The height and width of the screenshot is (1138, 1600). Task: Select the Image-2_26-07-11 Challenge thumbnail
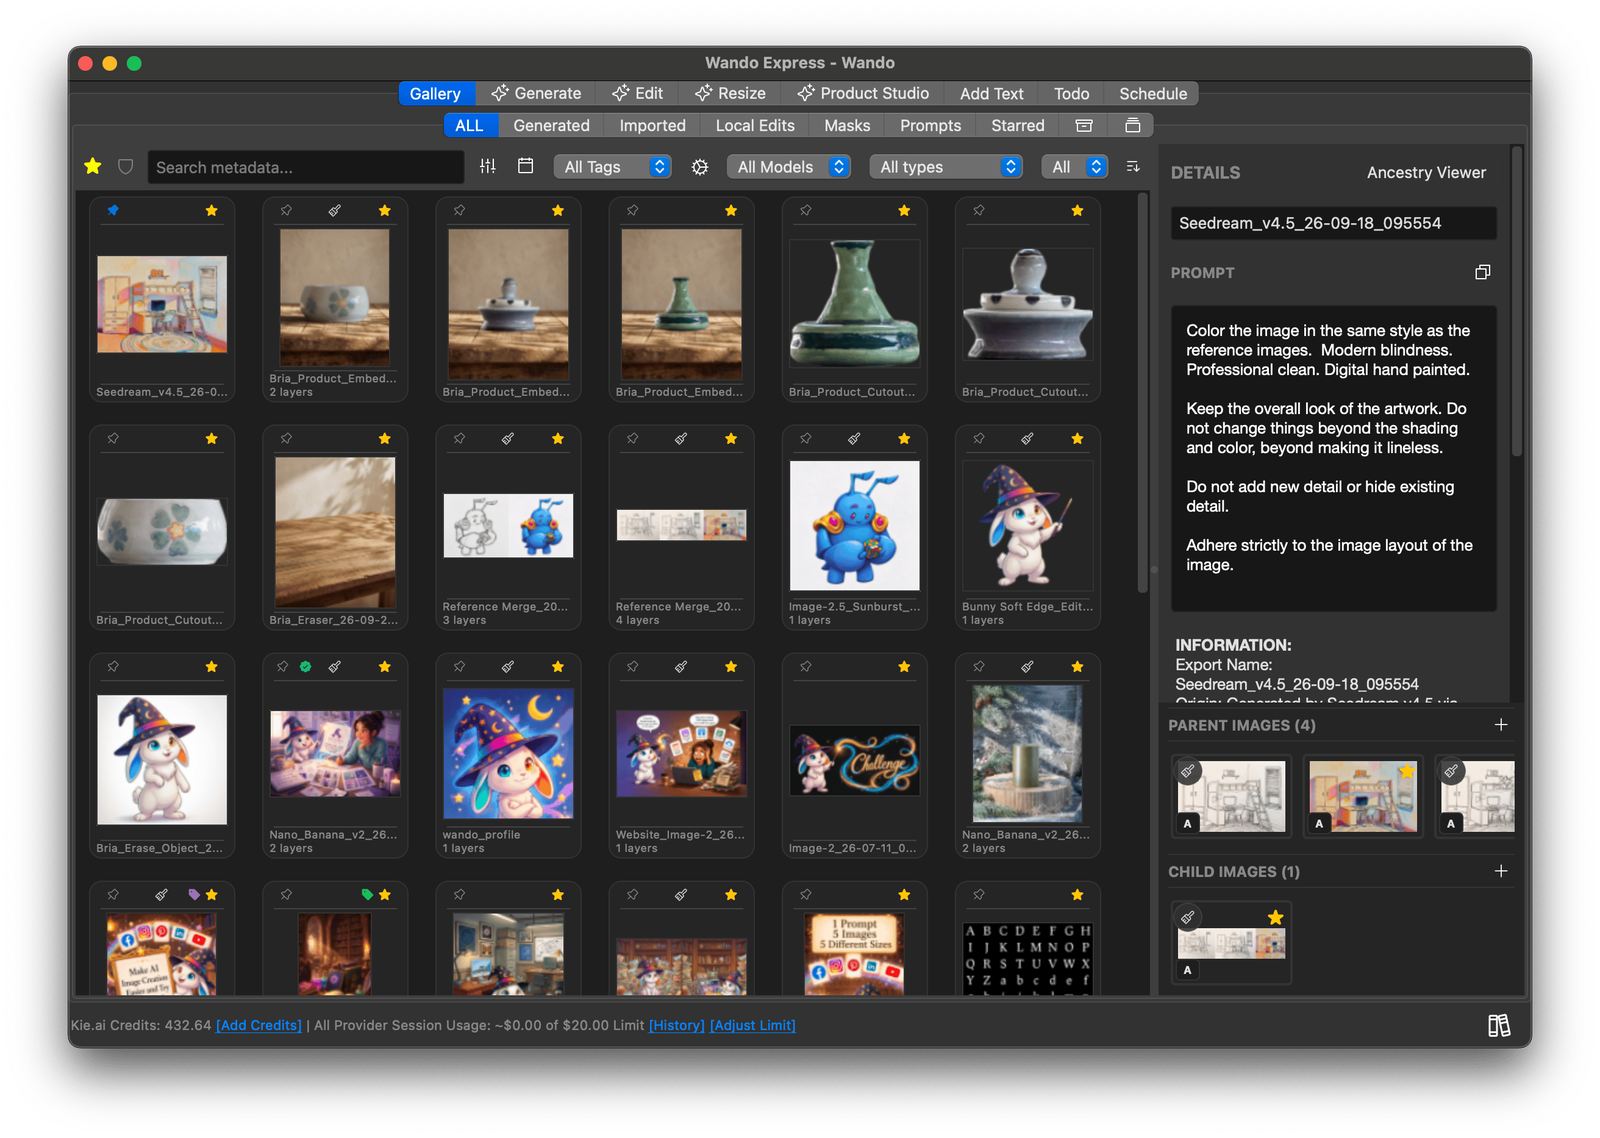(855, 761)
